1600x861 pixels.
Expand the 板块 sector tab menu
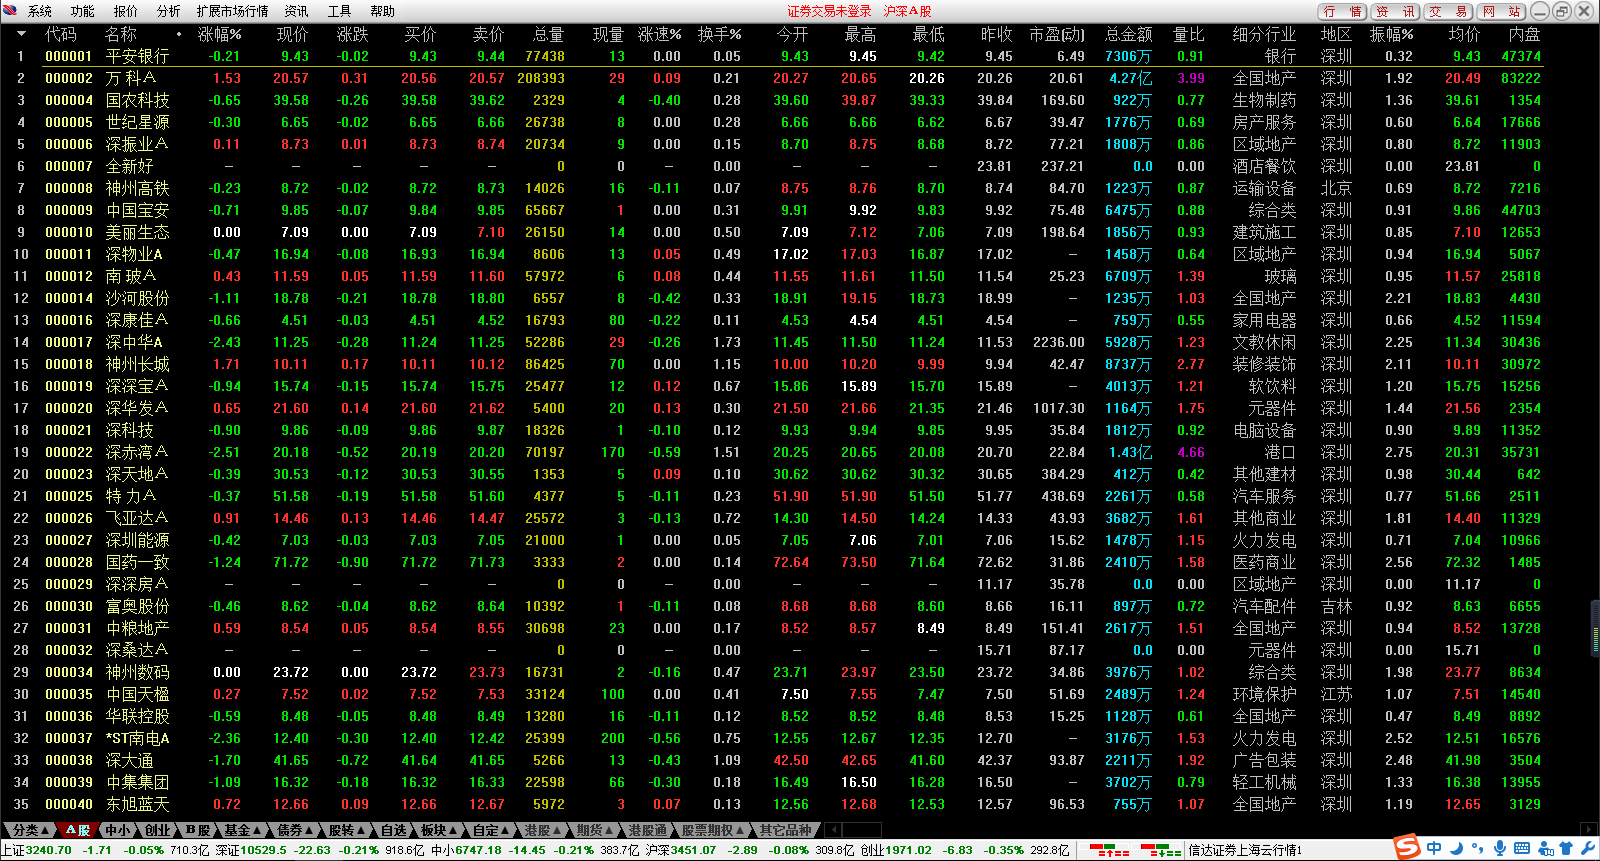click(439, 830)
